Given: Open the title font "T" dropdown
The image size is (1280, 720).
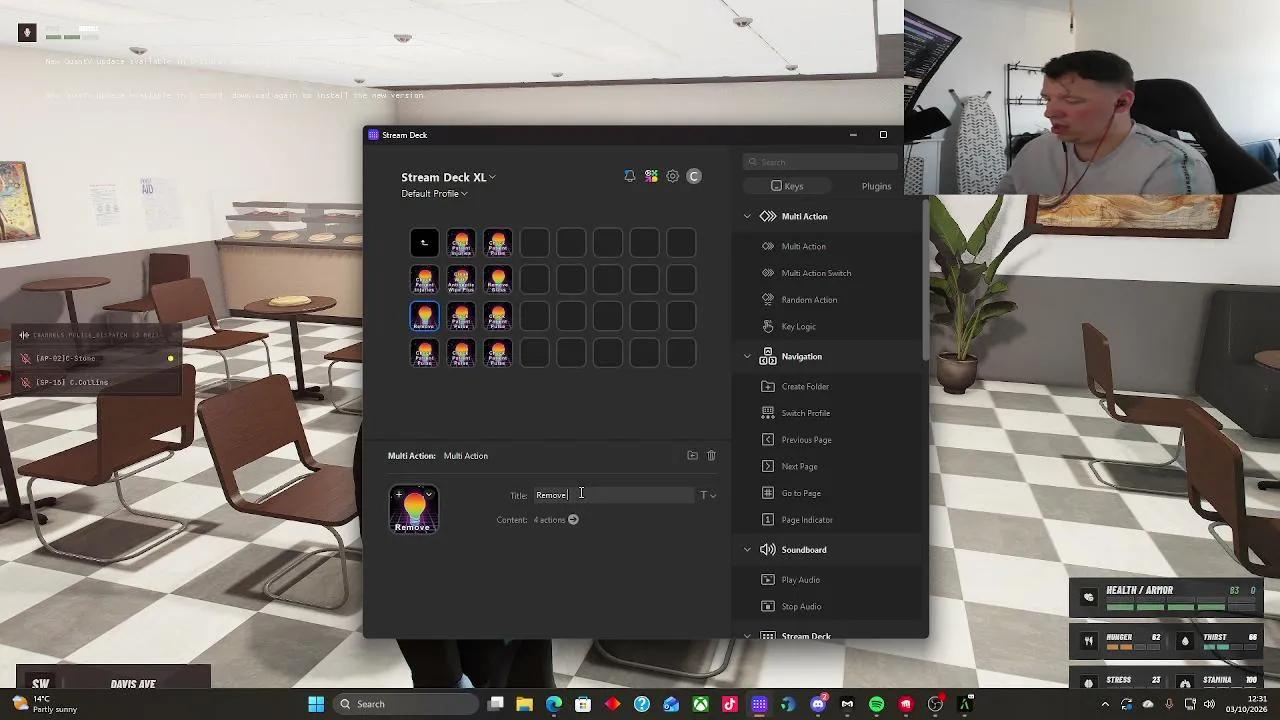Looking at the screenshot, I should click(707, 495).
